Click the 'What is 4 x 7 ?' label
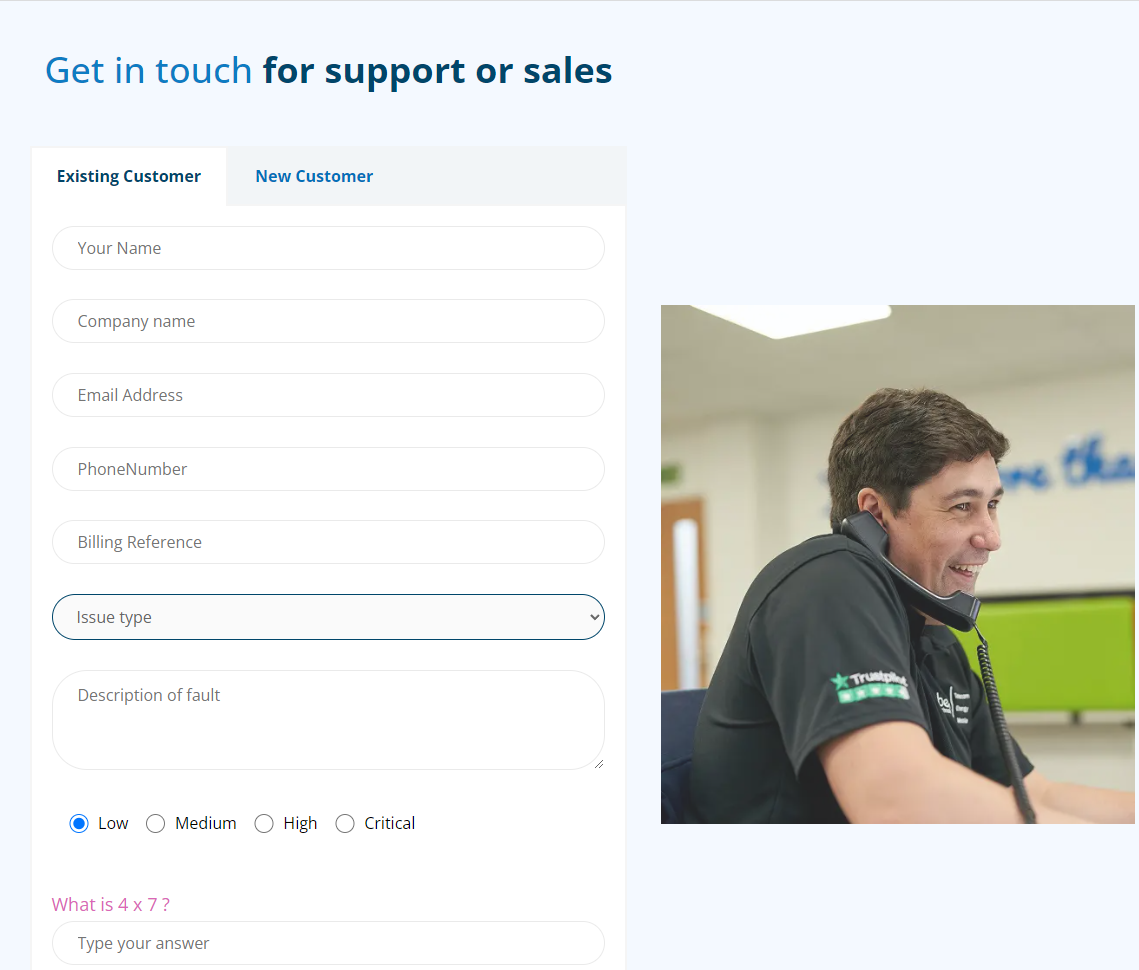Image resolution: width=1139 pixels, height=970 pixels. (x=110, y=905)
